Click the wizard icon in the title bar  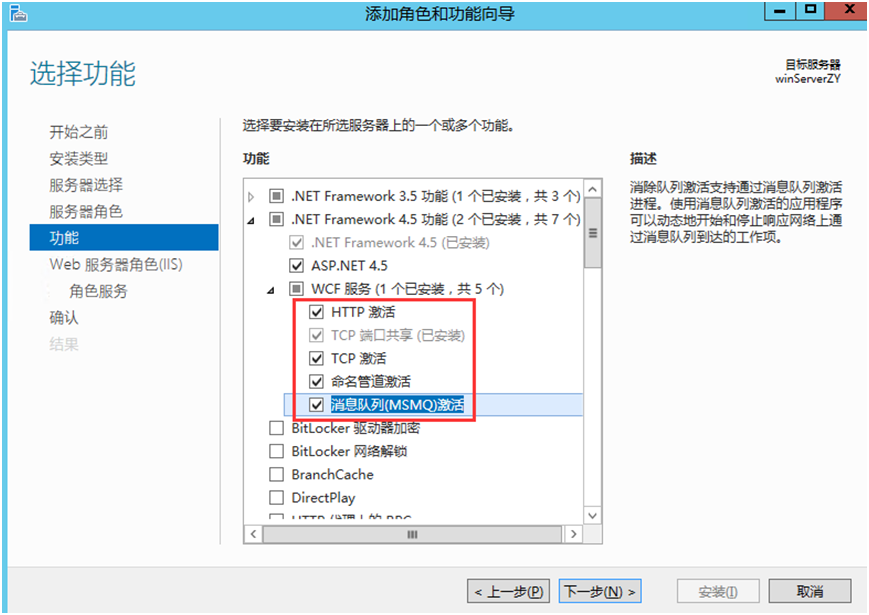[x=18, y=13]
